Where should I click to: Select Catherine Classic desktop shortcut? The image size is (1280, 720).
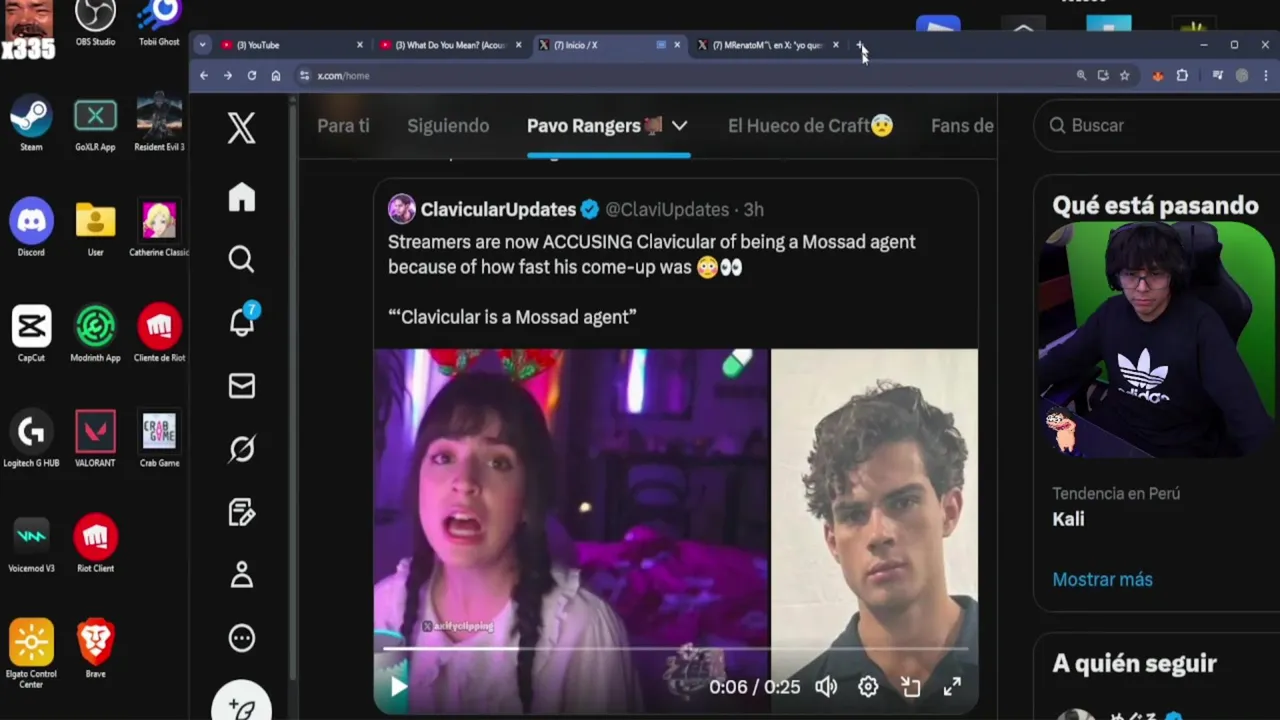159,229
